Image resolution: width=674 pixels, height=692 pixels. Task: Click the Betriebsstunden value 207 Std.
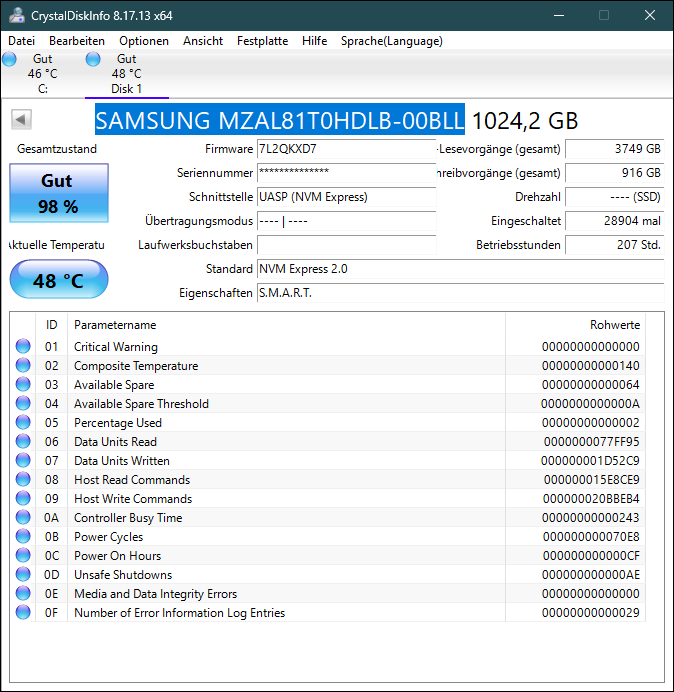614,244
